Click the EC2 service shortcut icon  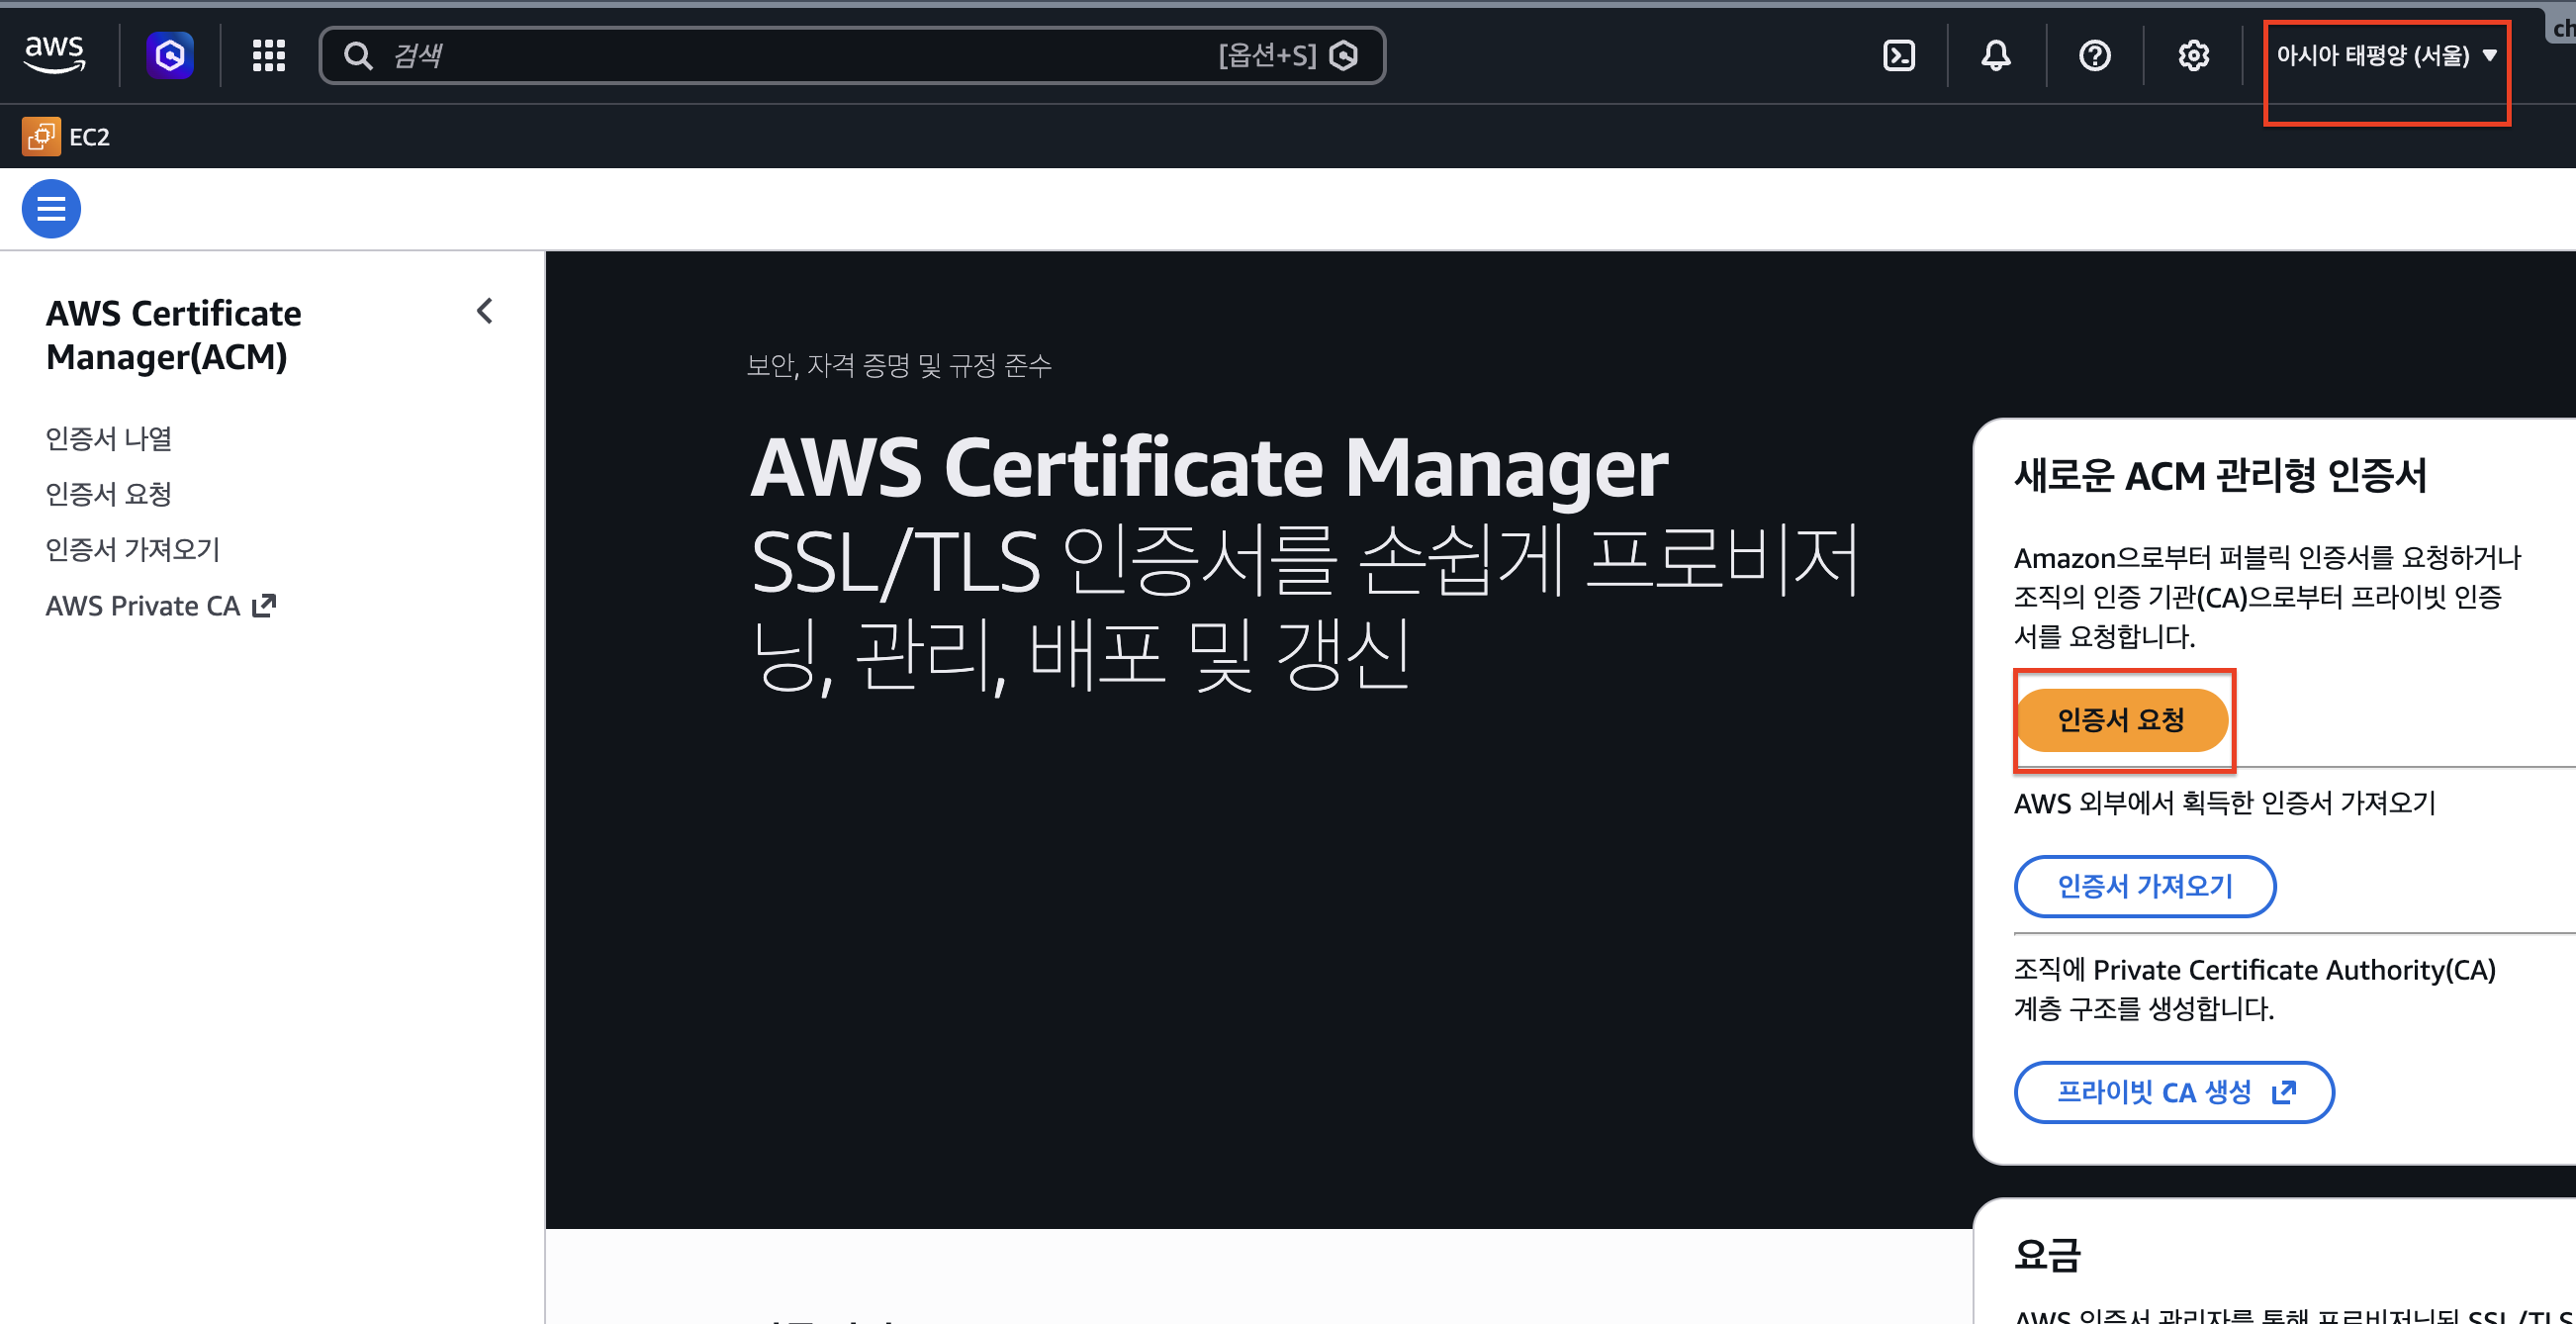tap(41, 136)
